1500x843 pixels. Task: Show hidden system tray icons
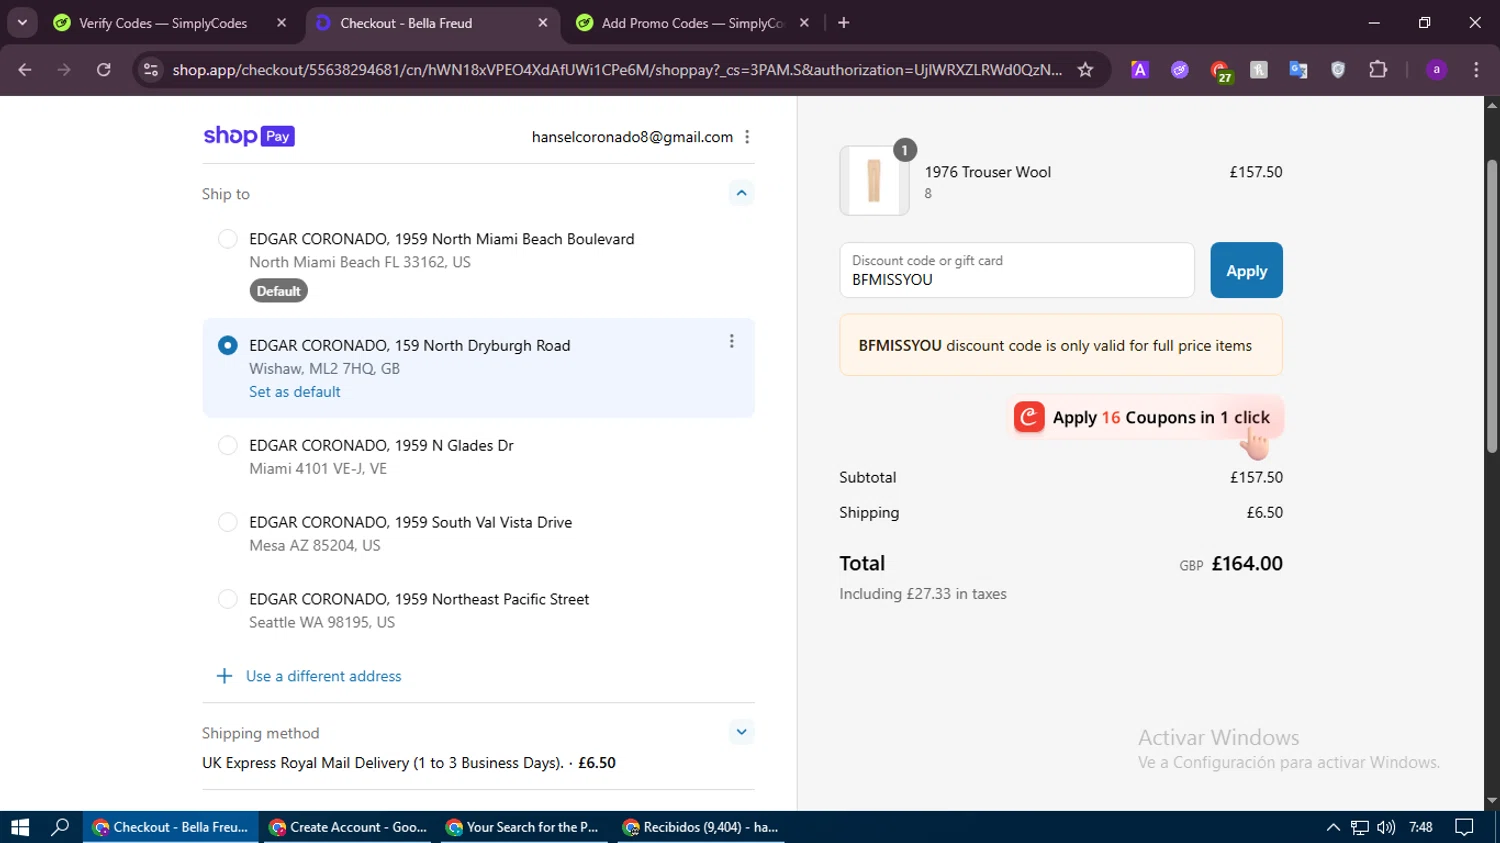click(x=1333, y=827)
